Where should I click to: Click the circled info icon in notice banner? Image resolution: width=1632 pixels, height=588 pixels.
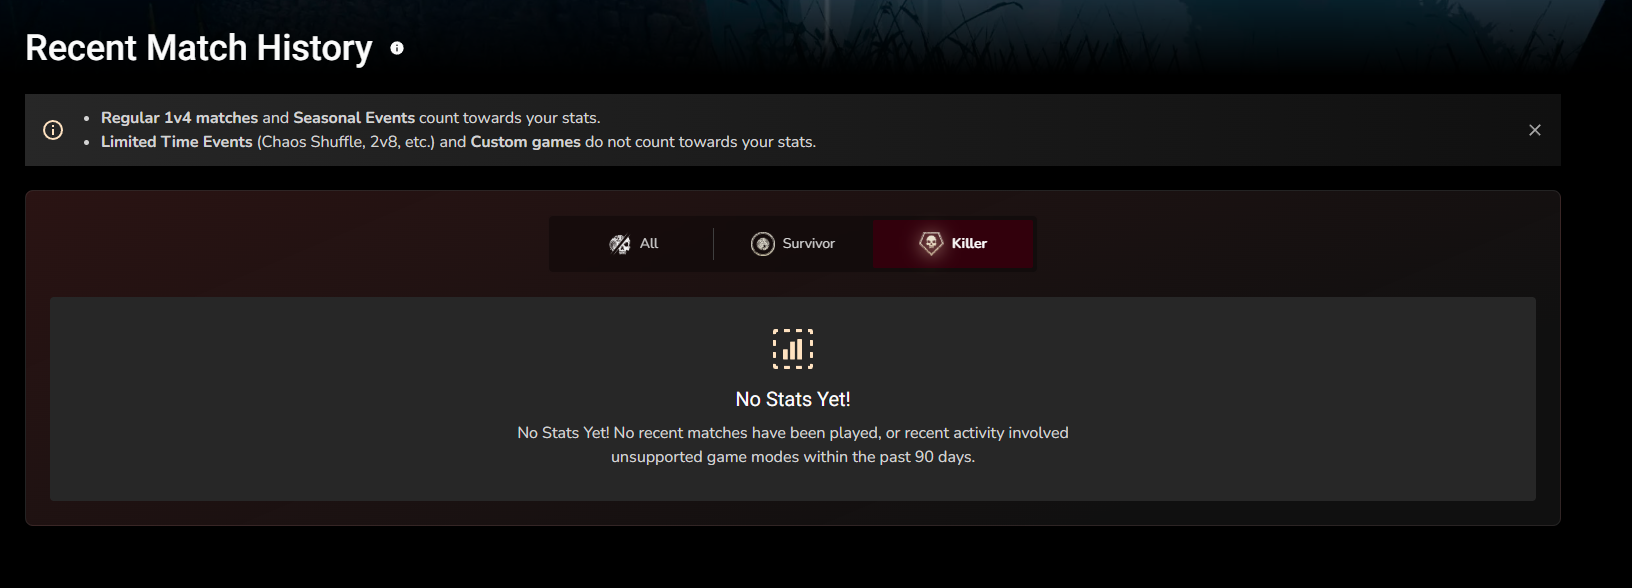(53, 130)
